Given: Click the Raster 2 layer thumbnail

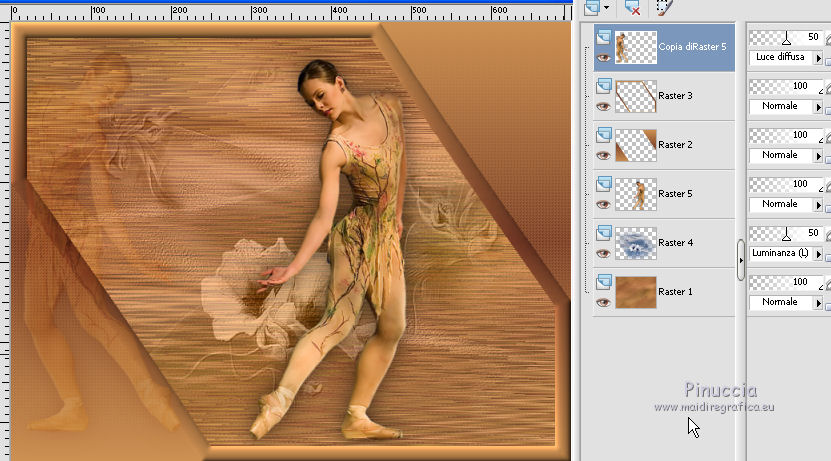Looking at the screenshot, I should (636, 145).
